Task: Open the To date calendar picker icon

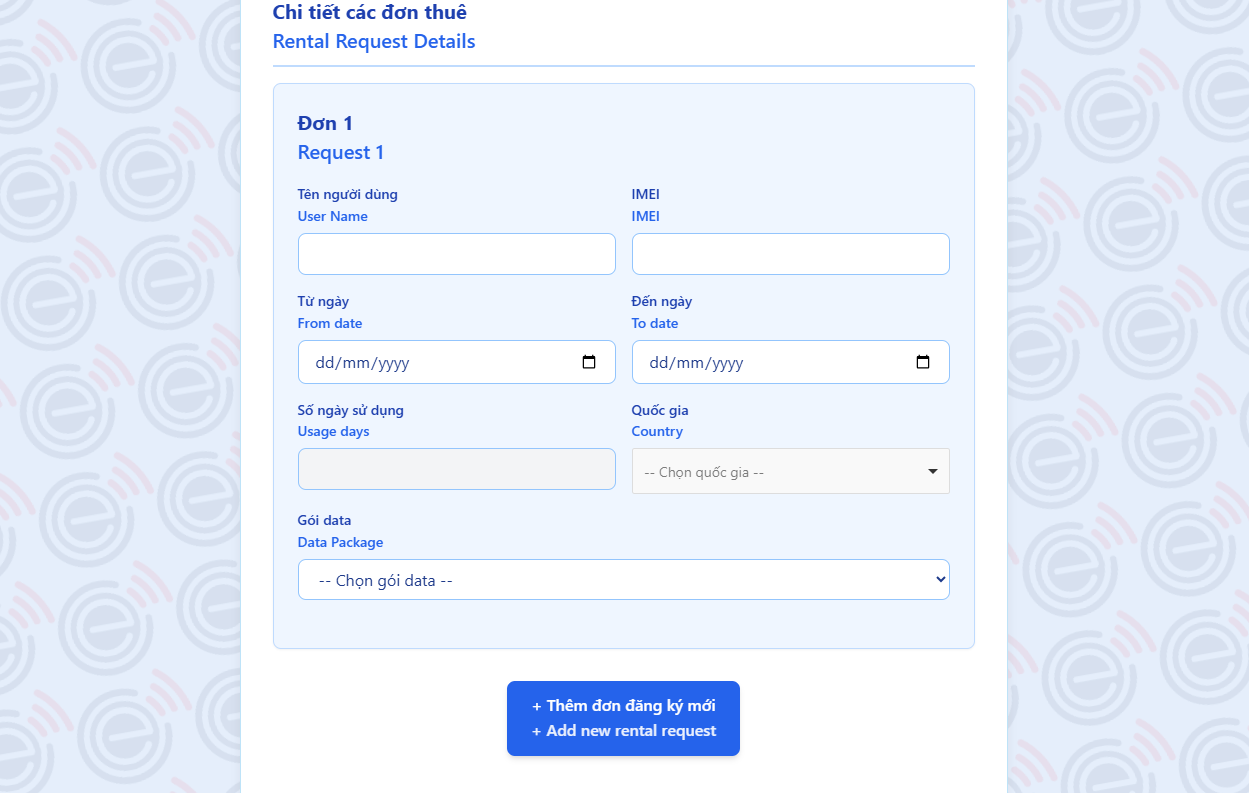Action: (x=923, y=362)
